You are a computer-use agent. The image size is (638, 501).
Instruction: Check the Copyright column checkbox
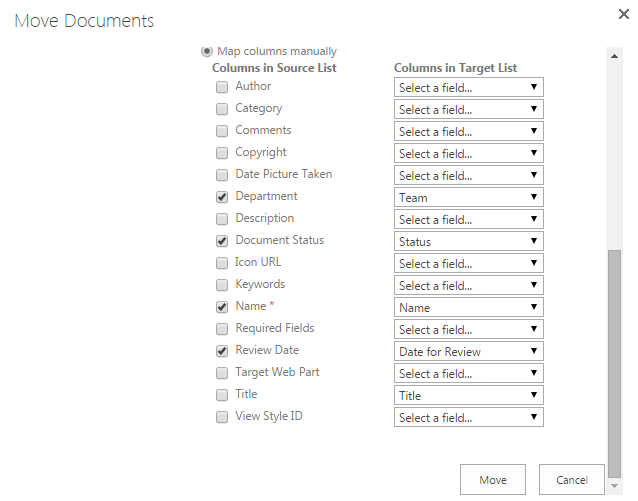pyautogui.click(x=222, y=153)
